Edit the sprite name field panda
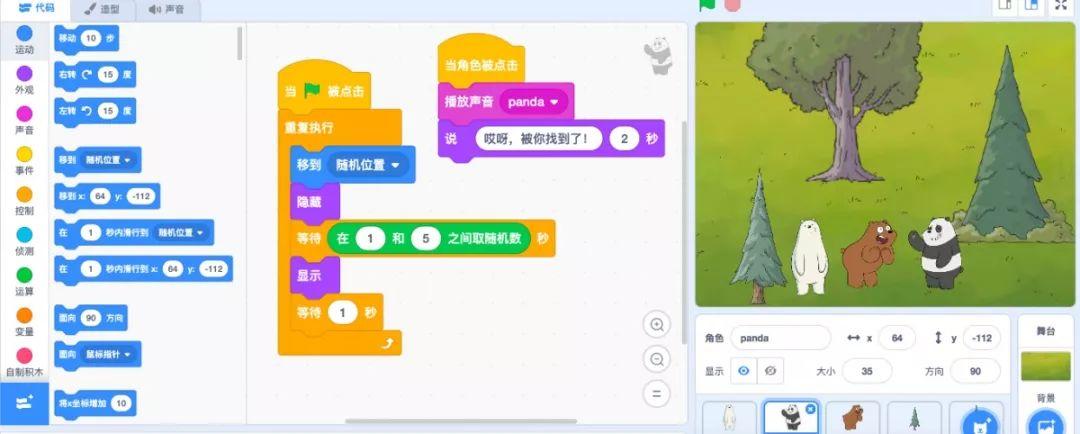Image resolution: width=1080 pixels, height=434 pixels. coord(780,338)
